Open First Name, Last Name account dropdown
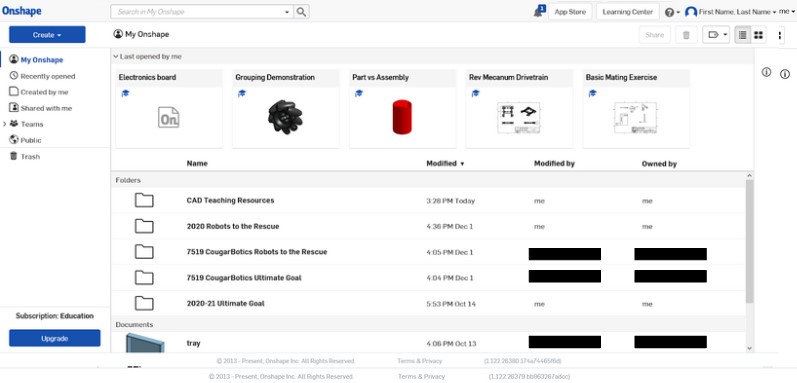Viewport: 797px width, 383px height. (738, 12)
